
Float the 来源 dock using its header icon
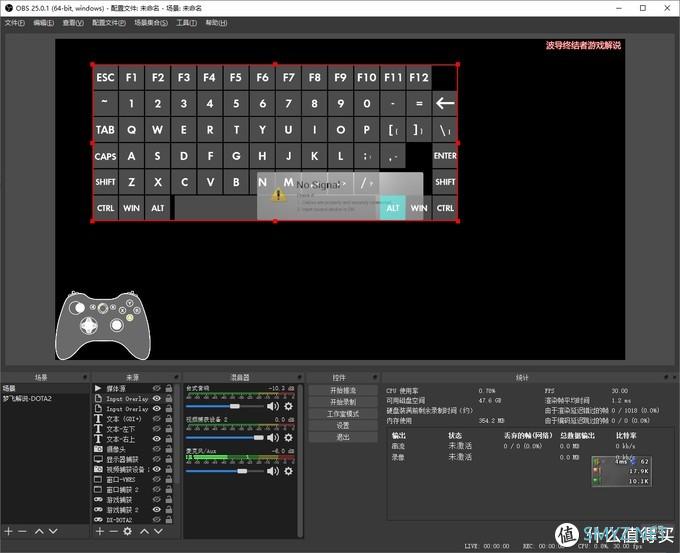coord(176,377)
